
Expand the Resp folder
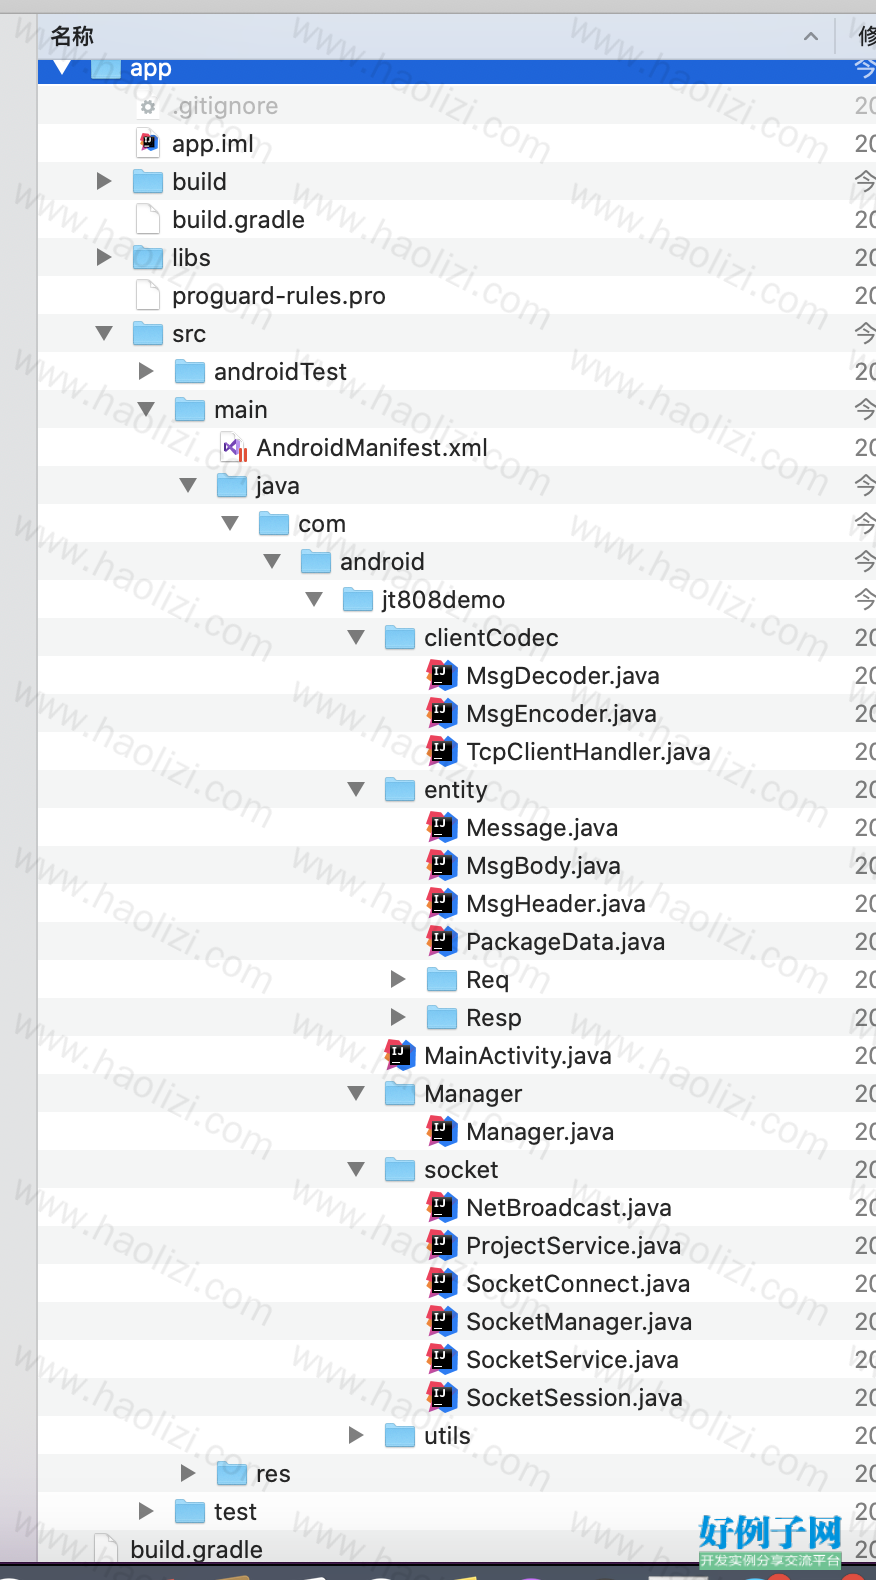398,1017
